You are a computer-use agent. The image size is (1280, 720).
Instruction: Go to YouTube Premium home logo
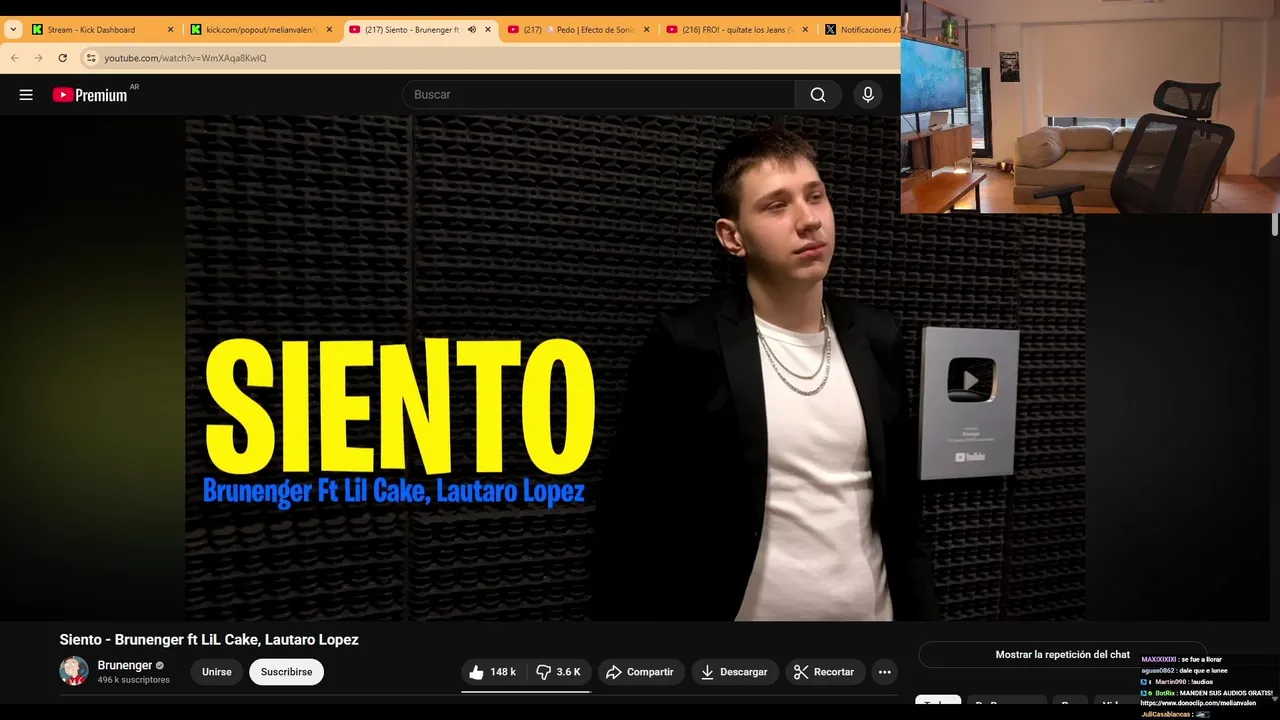click(x=92, y=94)
